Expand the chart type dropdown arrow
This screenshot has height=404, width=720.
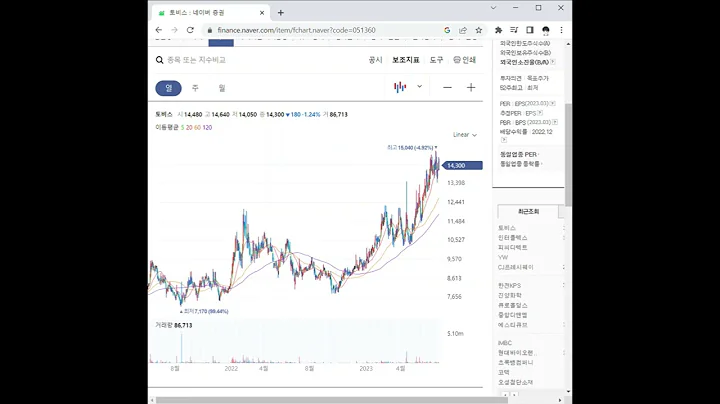point(419,86)
